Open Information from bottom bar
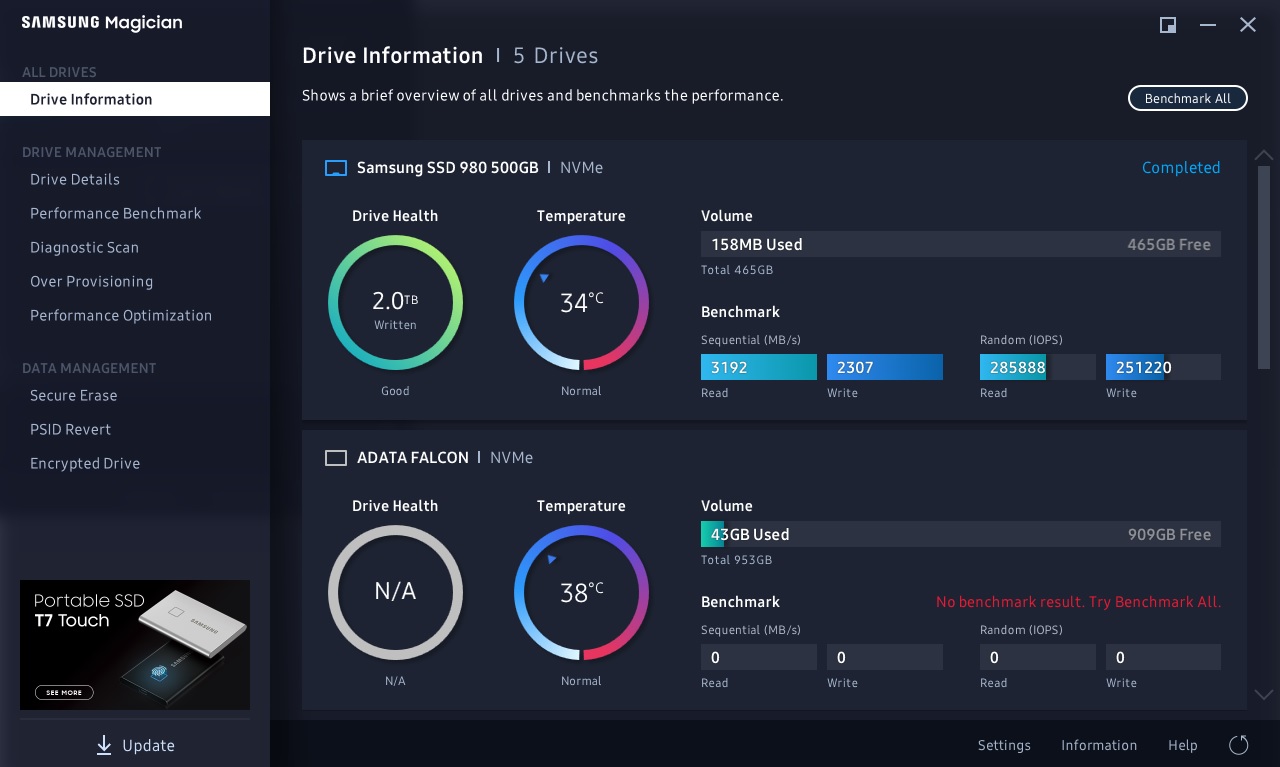This screenshot has width=1280, height=767. click(x=1099, y=745)
